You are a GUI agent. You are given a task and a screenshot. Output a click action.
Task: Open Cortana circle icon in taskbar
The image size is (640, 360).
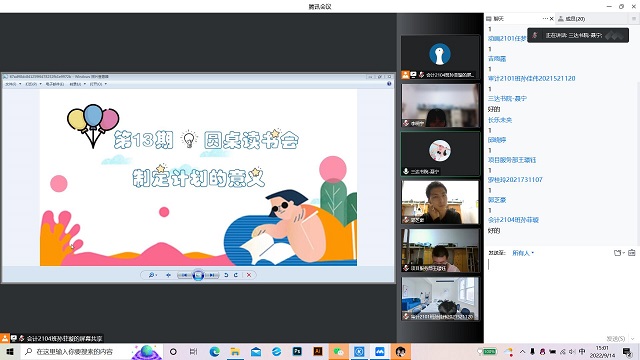[173, 351]
